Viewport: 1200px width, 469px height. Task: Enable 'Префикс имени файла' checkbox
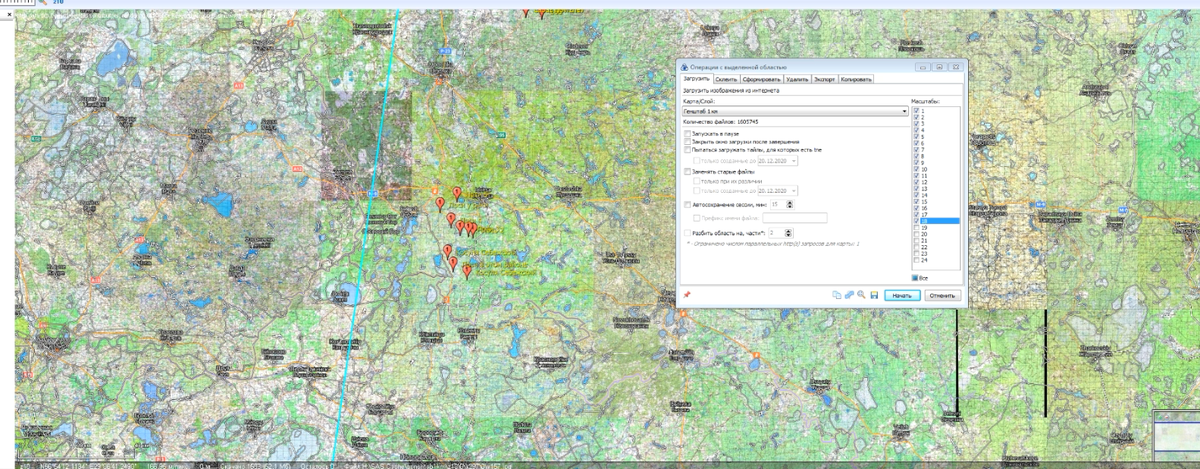click(x=697, y=218)
